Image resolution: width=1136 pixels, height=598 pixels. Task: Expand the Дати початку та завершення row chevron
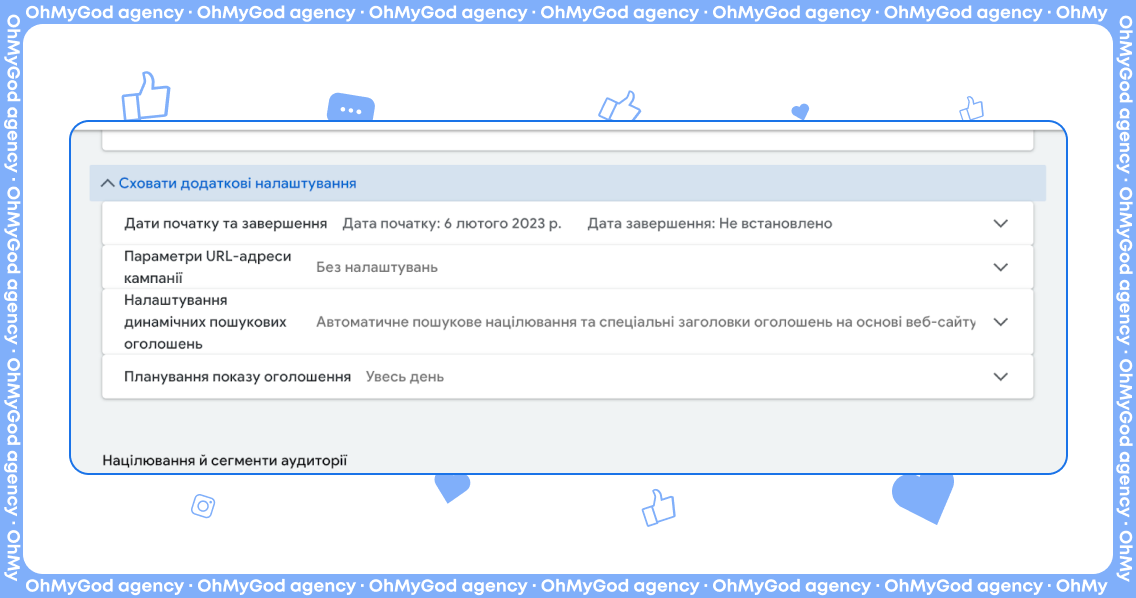point(1000,224)
